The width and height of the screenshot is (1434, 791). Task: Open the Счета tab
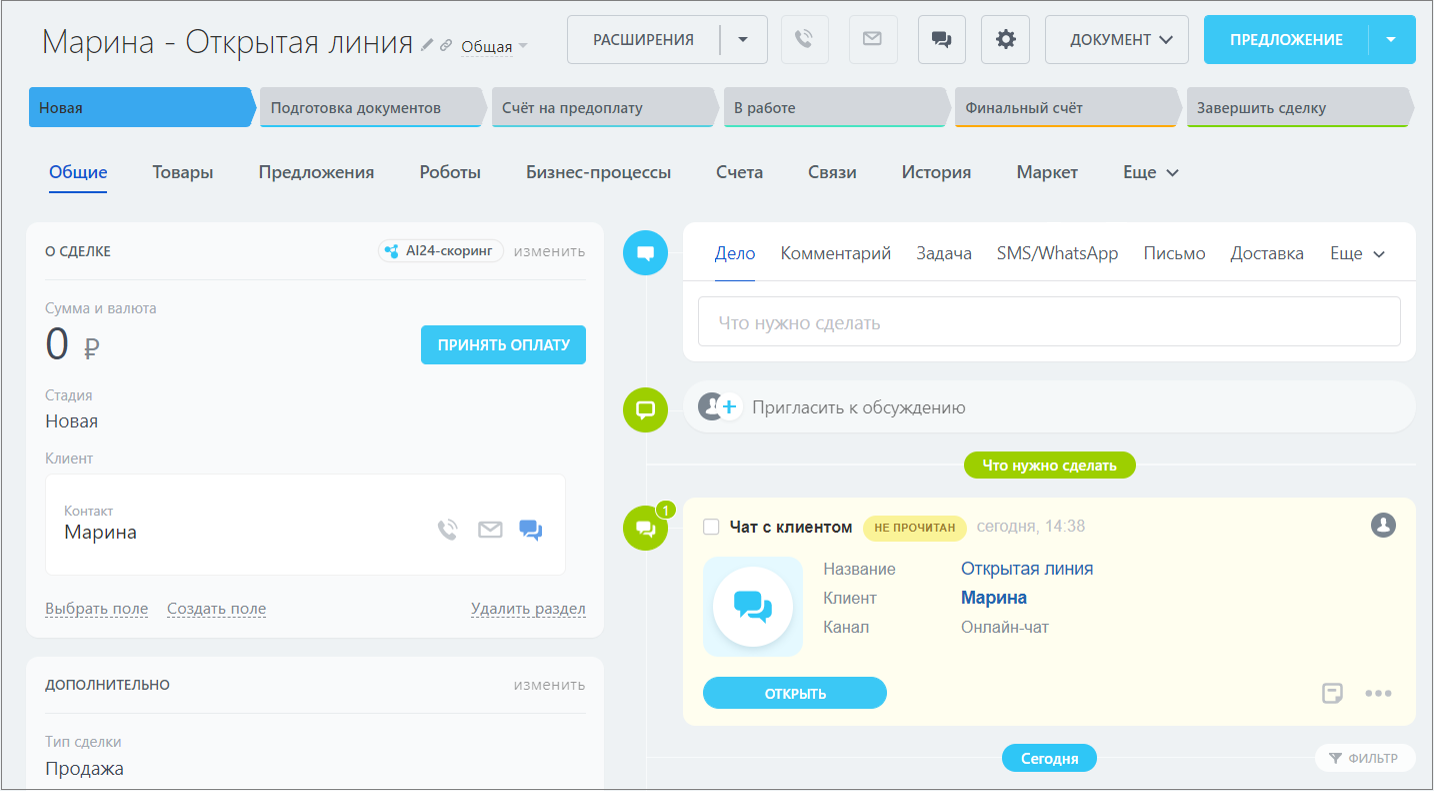(739, 172)
